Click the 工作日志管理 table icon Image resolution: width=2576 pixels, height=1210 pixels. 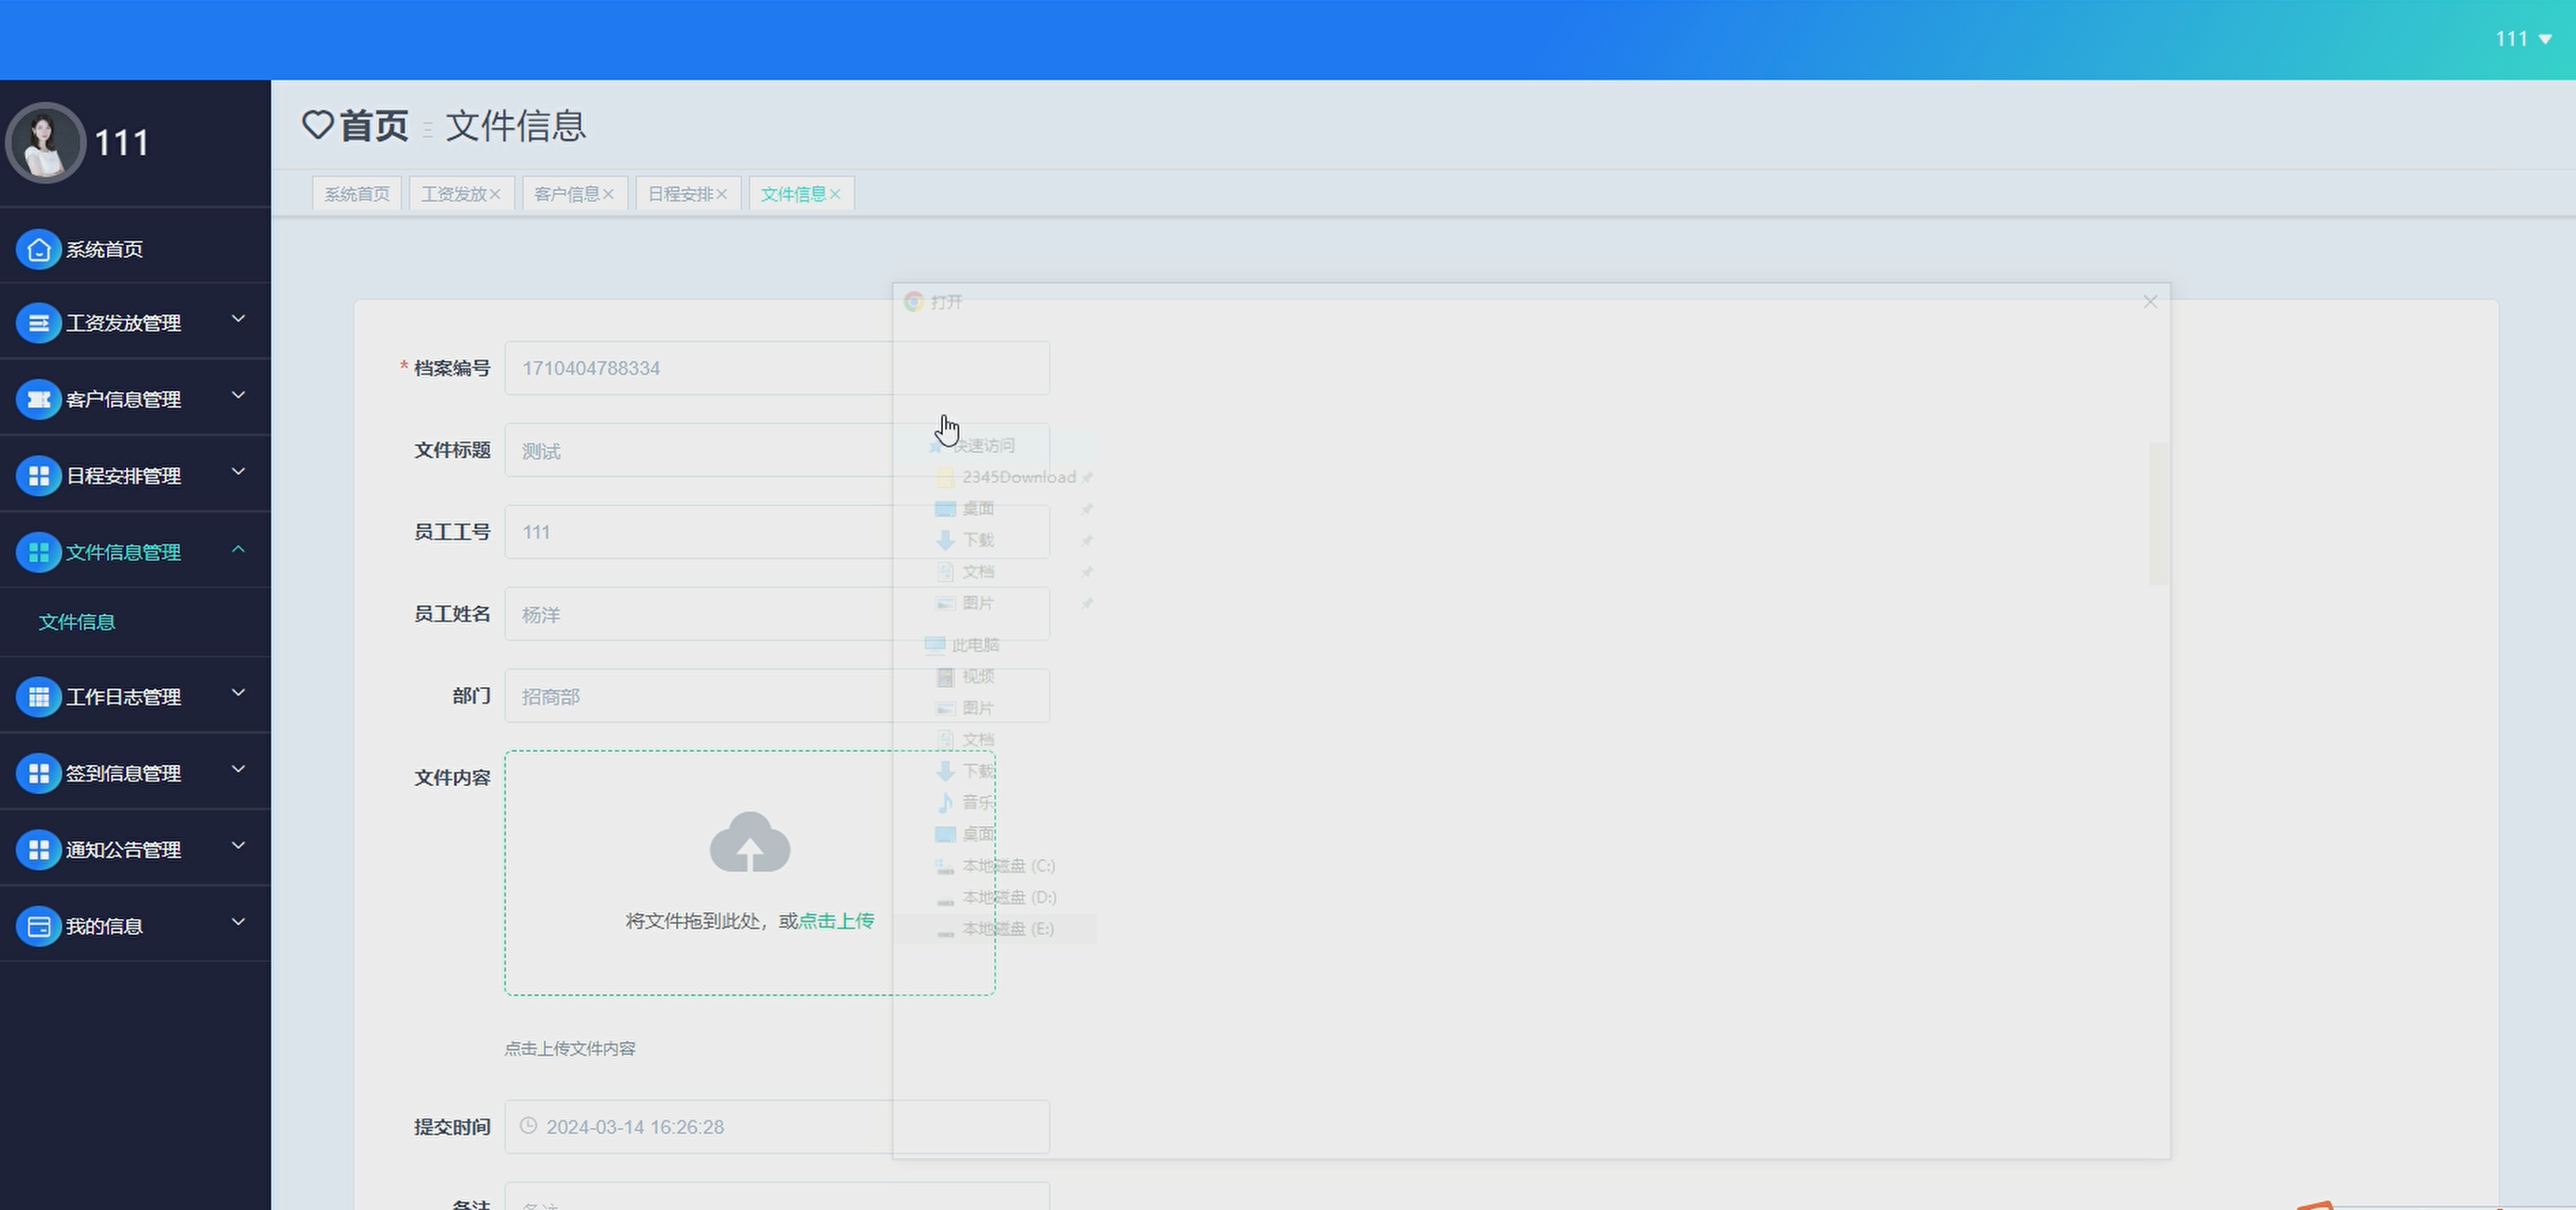point(39,697)
